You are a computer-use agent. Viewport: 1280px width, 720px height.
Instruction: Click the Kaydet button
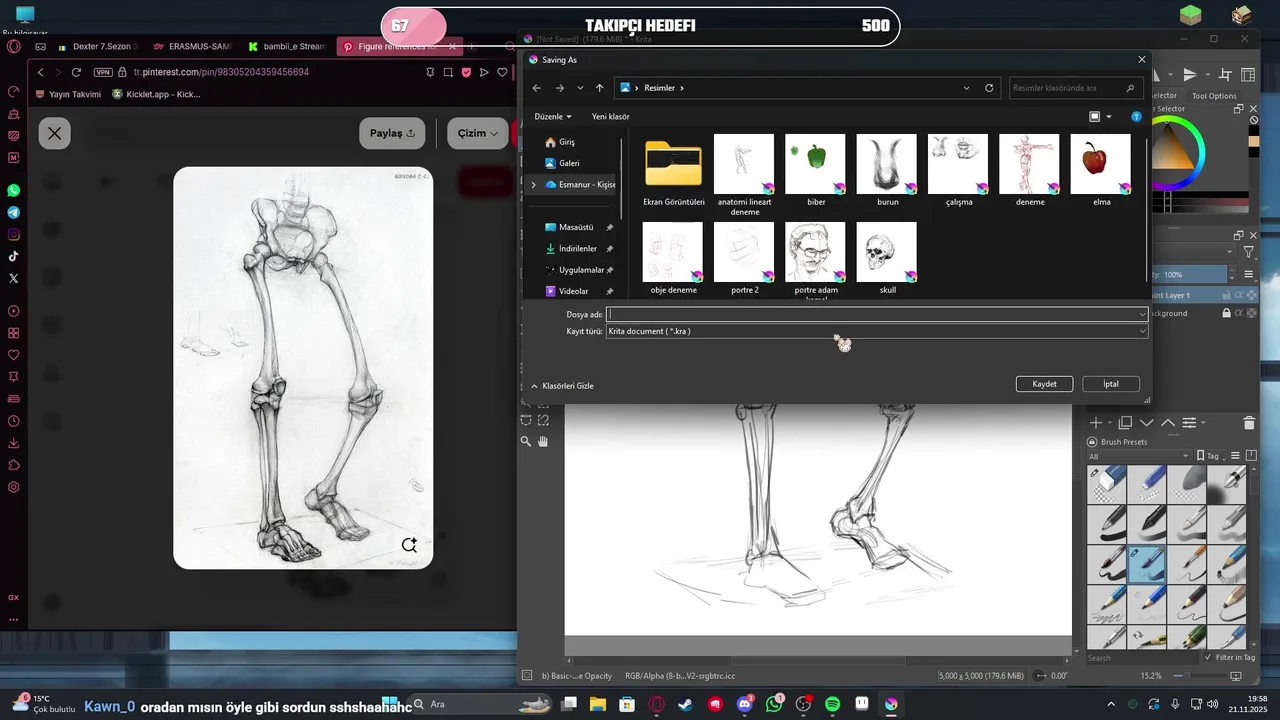(x=1044, y=384)
